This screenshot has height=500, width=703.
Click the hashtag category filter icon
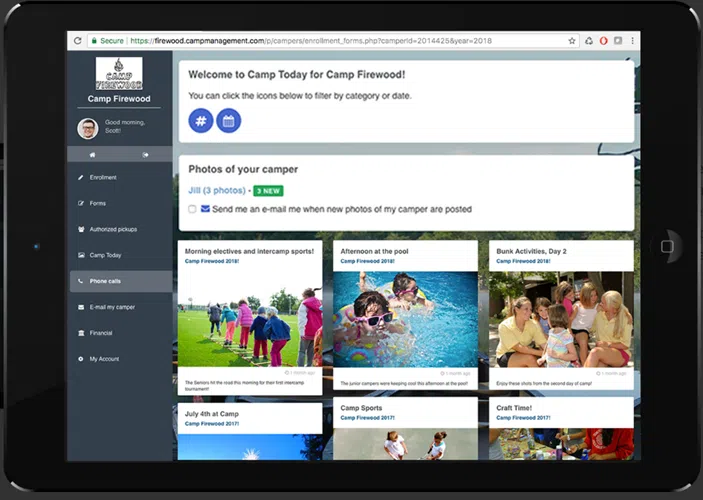tap(200, 121)
